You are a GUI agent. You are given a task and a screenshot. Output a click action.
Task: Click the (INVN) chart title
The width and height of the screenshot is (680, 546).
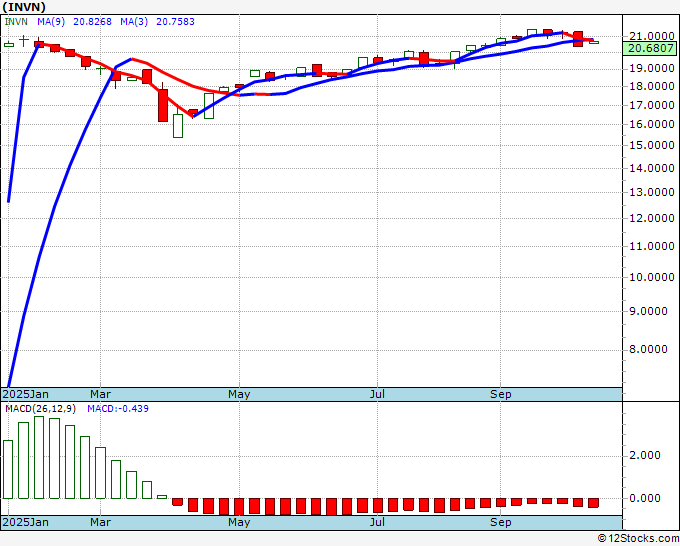click(24, 7)
